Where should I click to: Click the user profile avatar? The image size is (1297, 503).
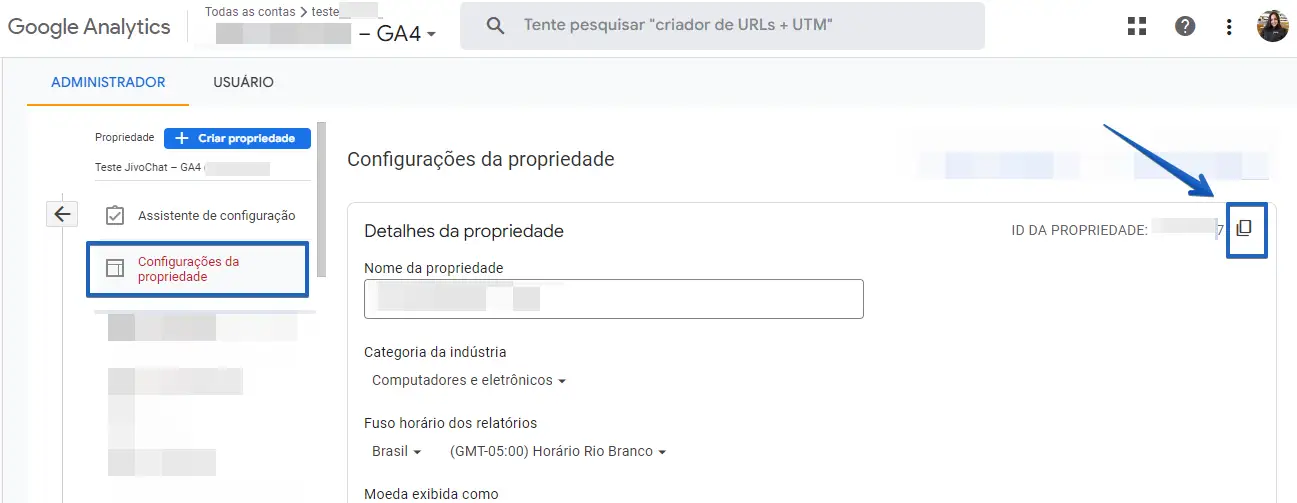click(1272, 26)
